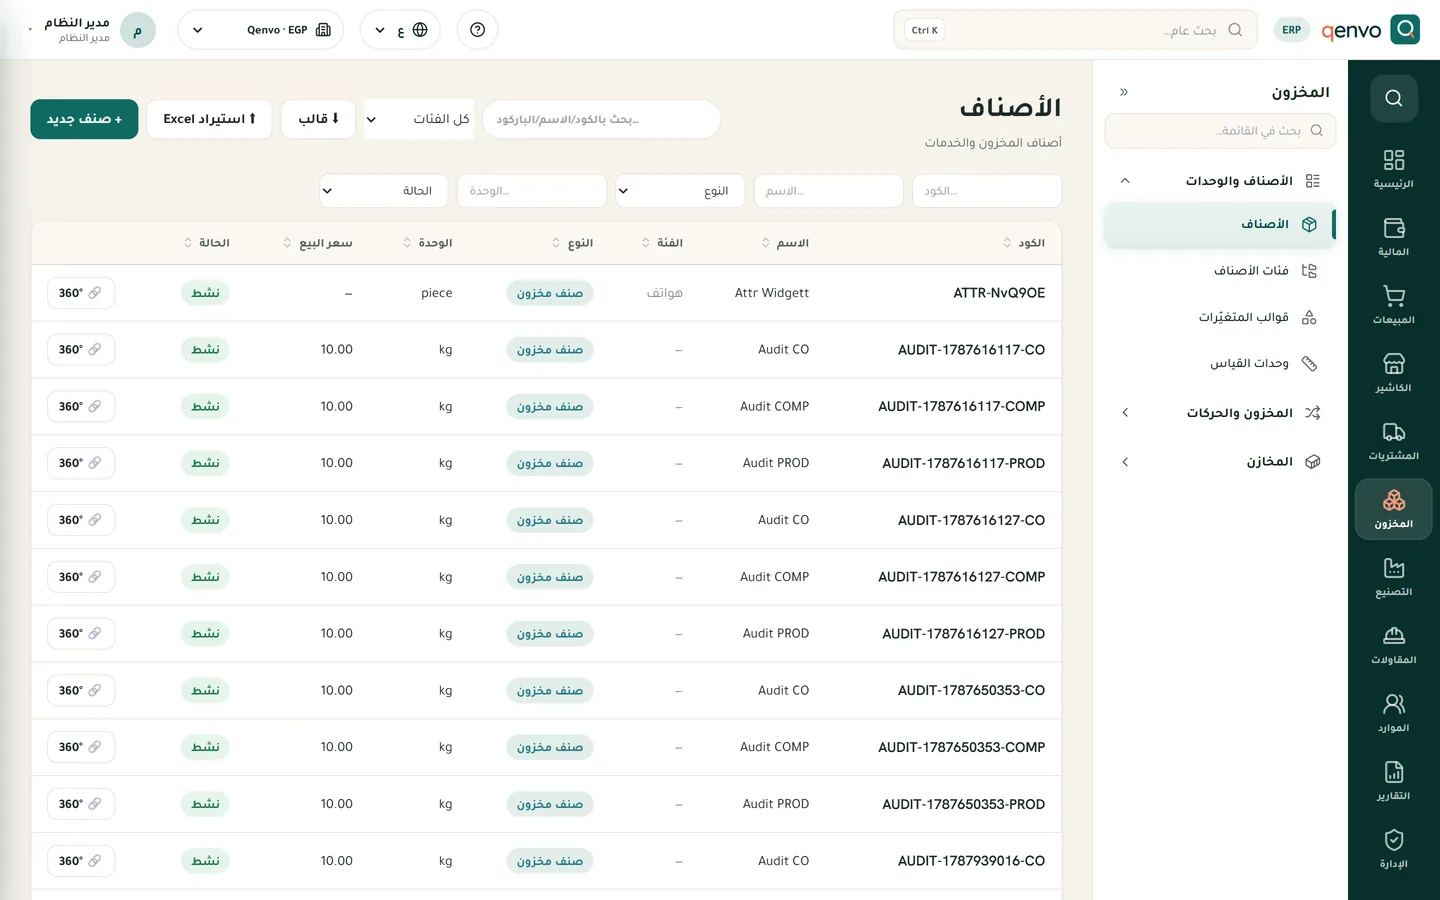
Task: Sort by the unit (الوحدة) column header
Action: (427, 243)
